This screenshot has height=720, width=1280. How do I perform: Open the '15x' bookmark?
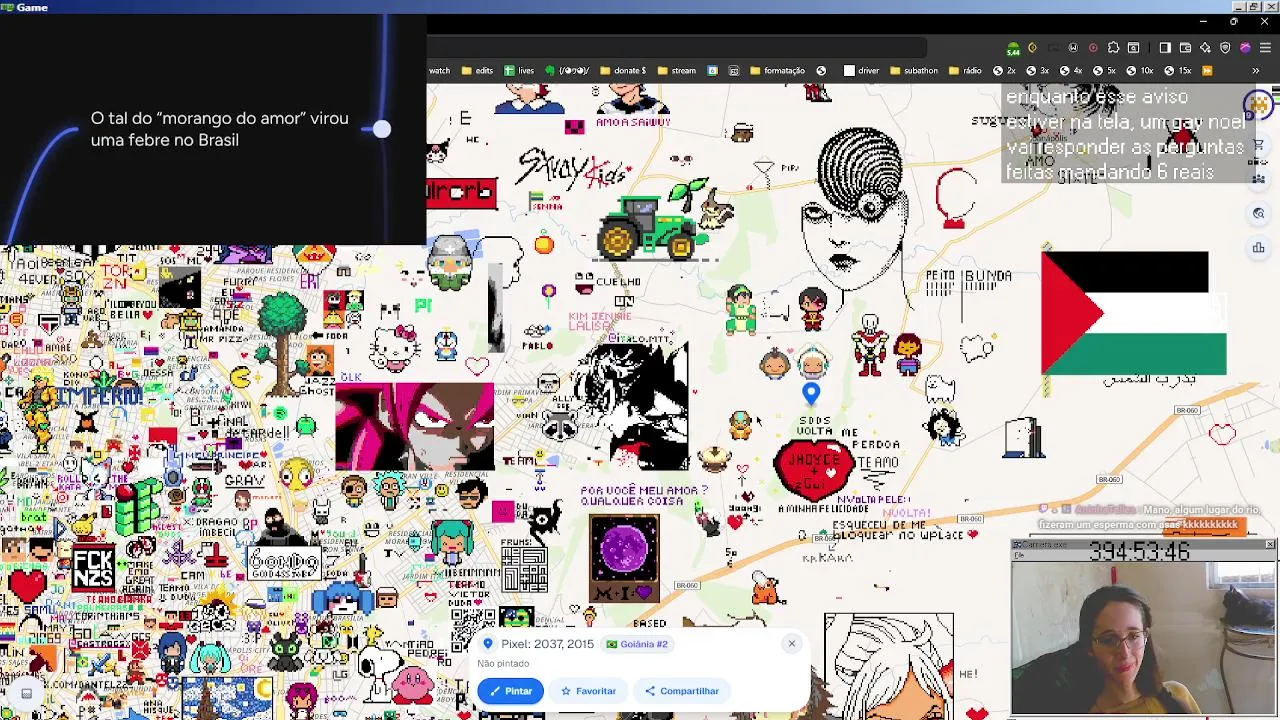pos(1177,71)
